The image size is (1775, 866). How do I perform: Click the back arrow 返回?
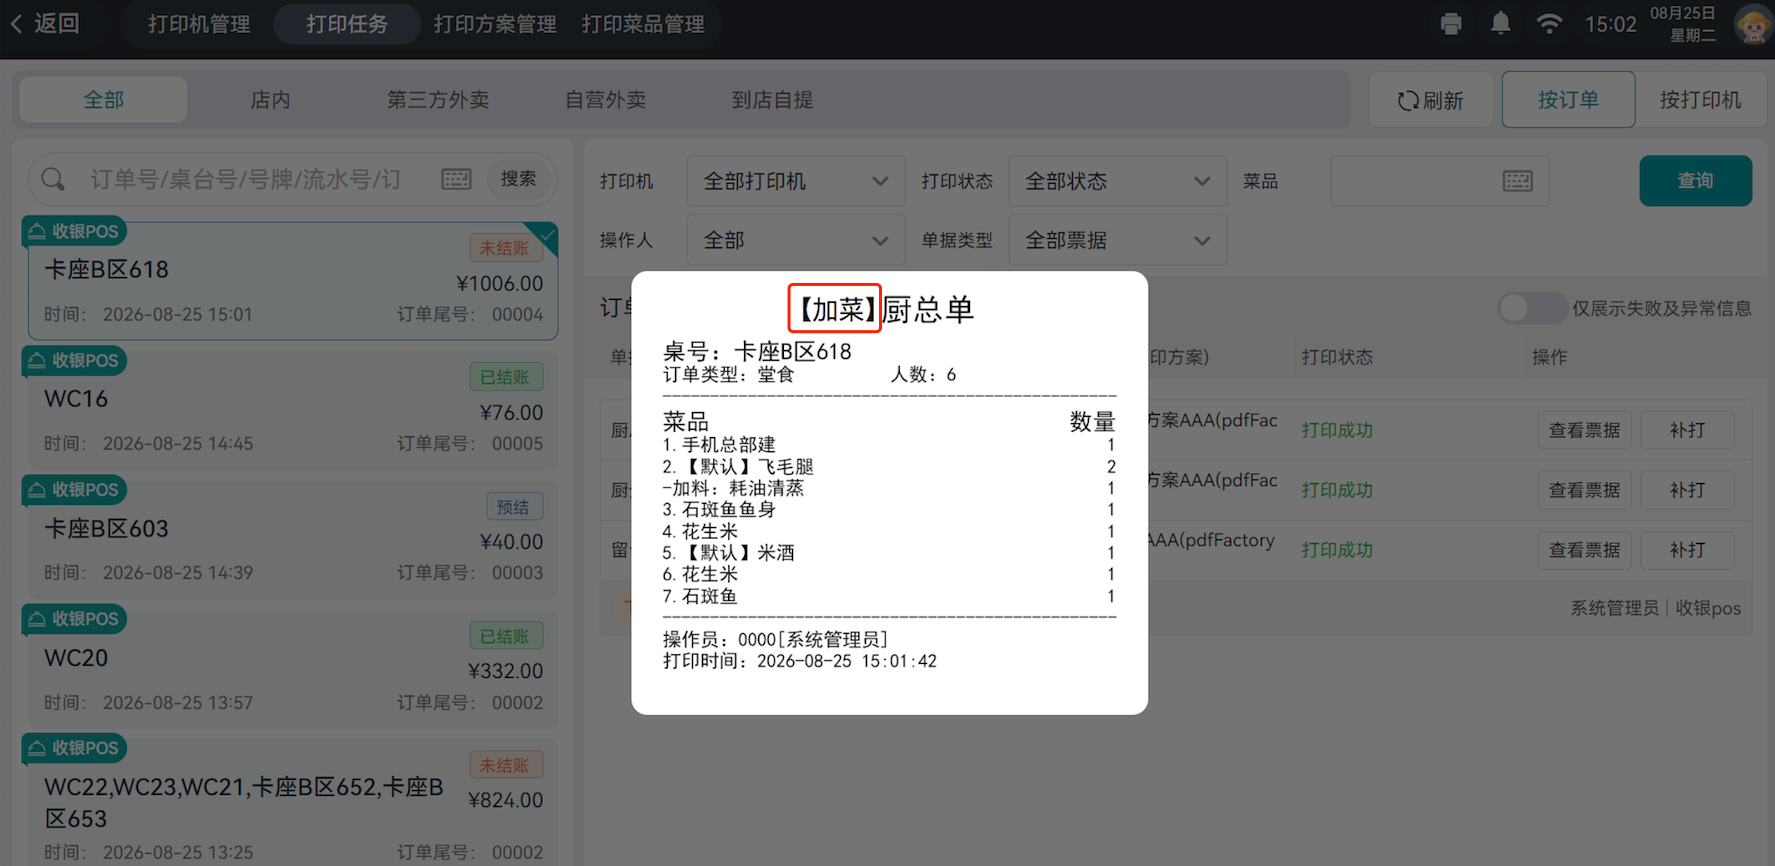coord(45,23)
